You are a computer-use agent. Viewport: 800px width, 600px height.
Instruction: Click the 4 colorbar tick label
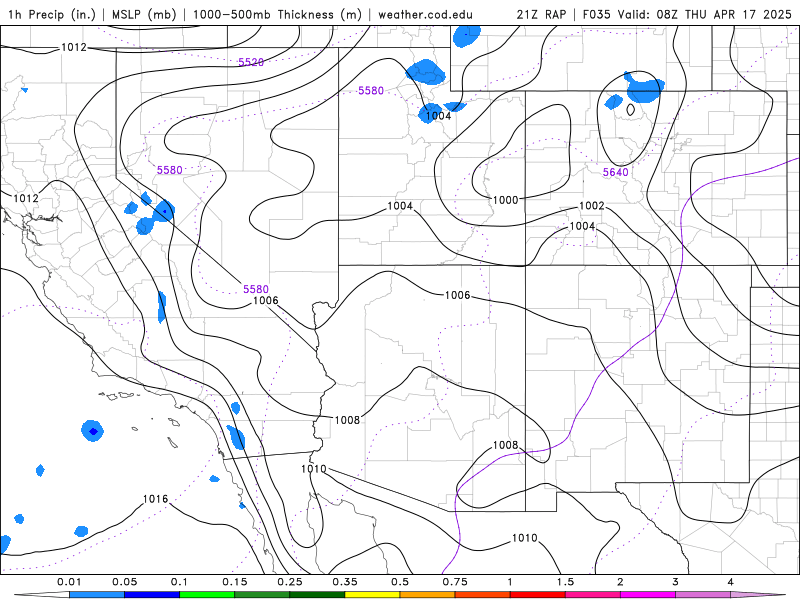coord(731,582)
